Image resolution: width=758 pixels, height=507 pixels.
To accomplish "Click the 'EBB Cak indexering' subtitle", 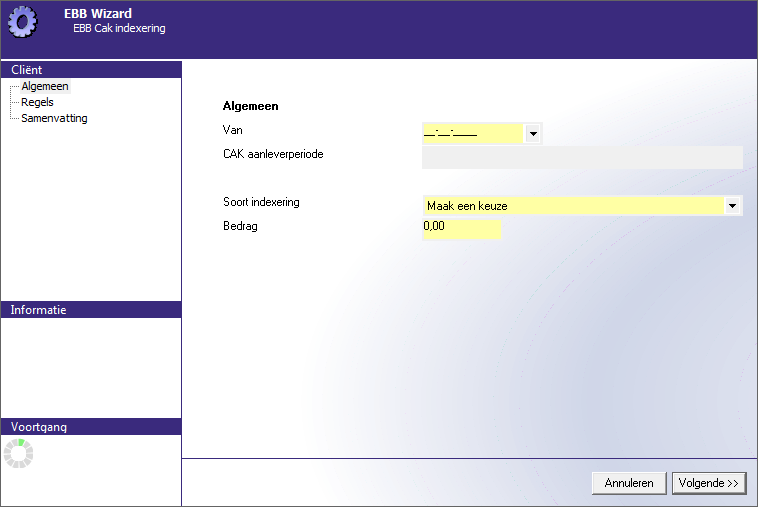I will click(119, 29).
